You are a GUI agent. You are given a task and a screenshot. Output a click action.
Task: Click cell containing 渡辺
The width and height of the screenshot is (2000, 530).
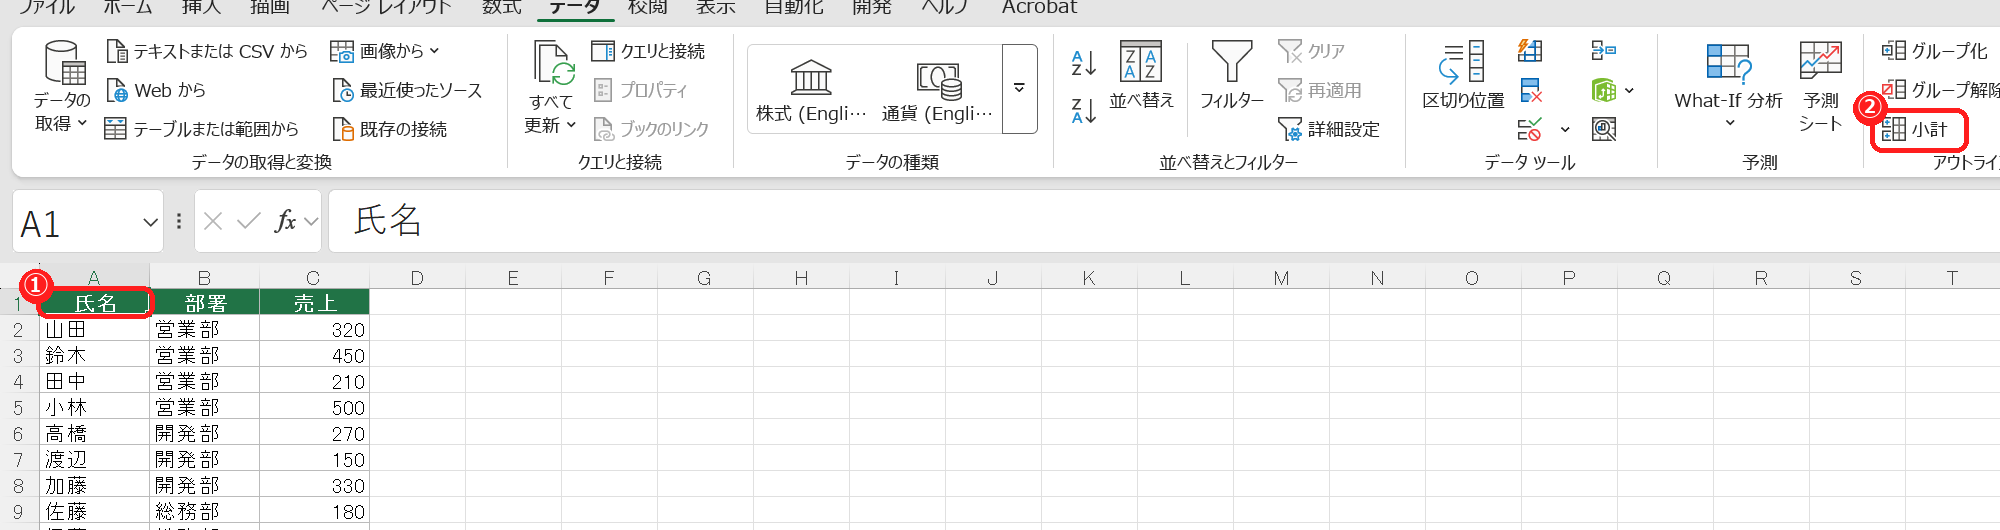tap(94, 459)
